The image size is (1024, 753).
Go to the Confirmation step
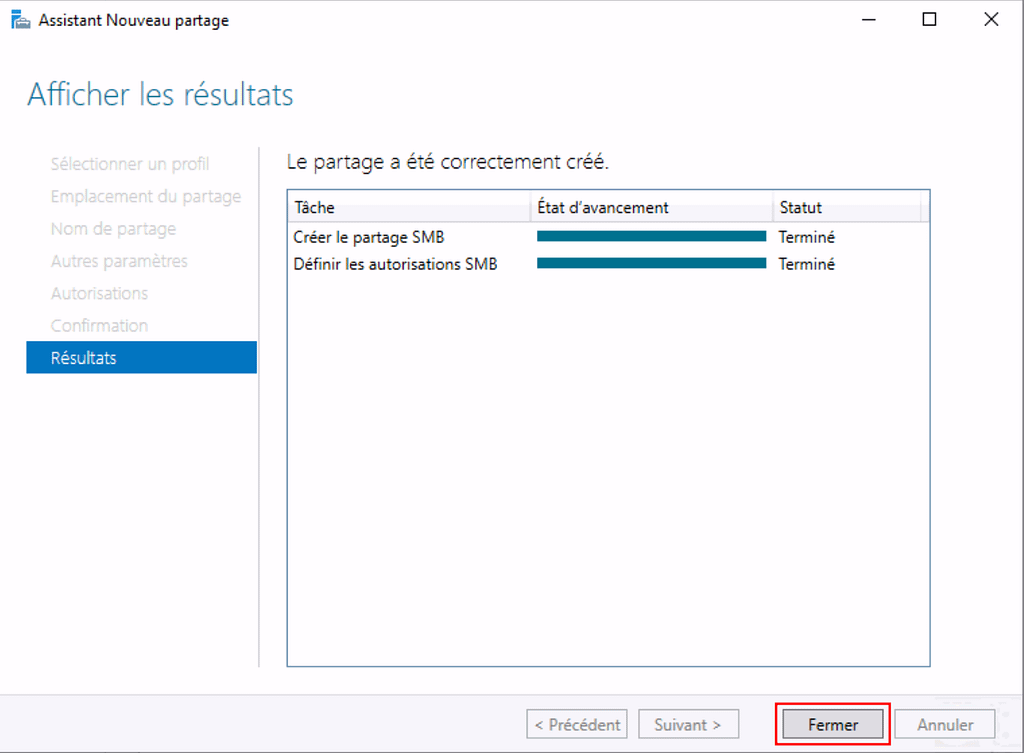tap(99, 326)
